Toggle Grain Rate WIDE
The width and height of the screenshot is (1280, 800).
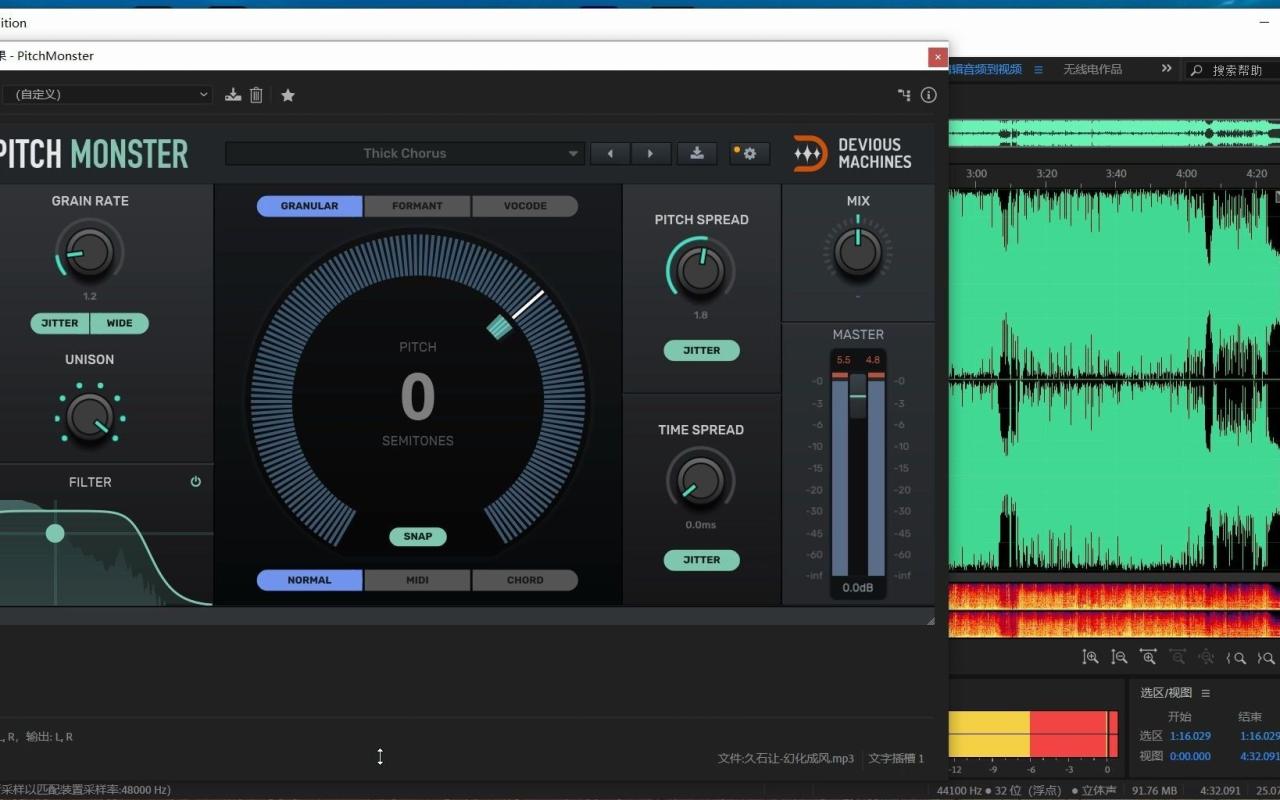point(119,323)
